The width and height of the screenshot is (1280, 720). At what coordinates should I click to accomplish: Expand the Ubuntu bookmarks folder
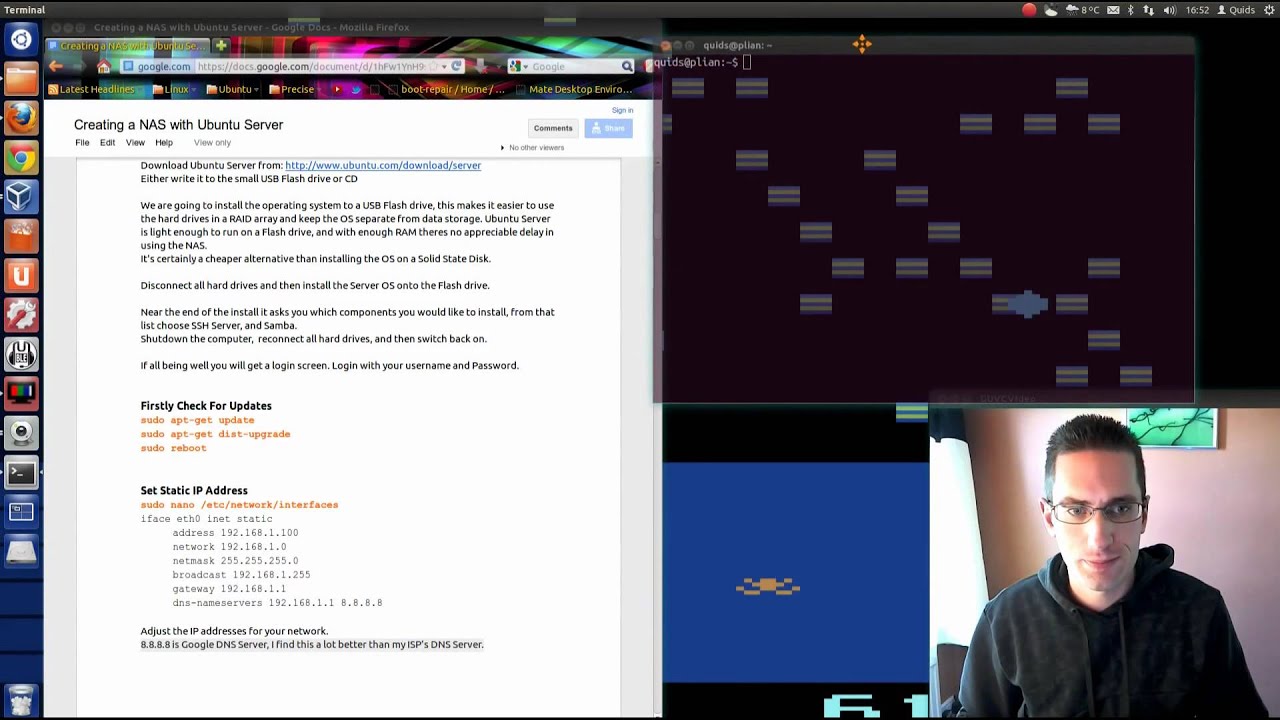point(233,89)
